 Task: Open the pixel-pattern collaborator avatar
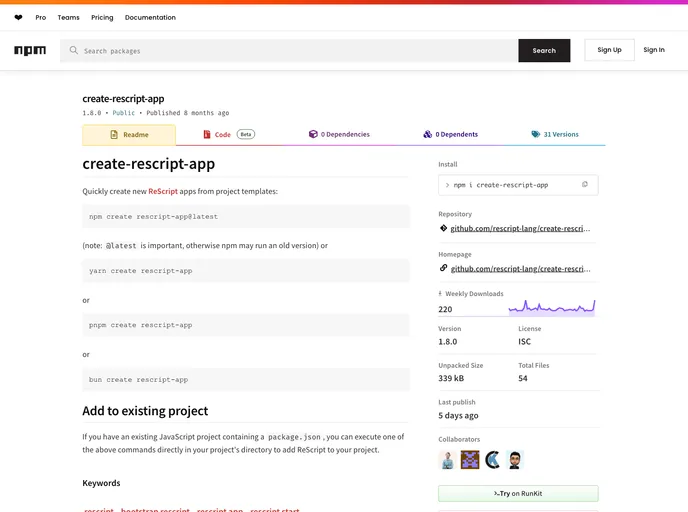(x=470, y=460)
